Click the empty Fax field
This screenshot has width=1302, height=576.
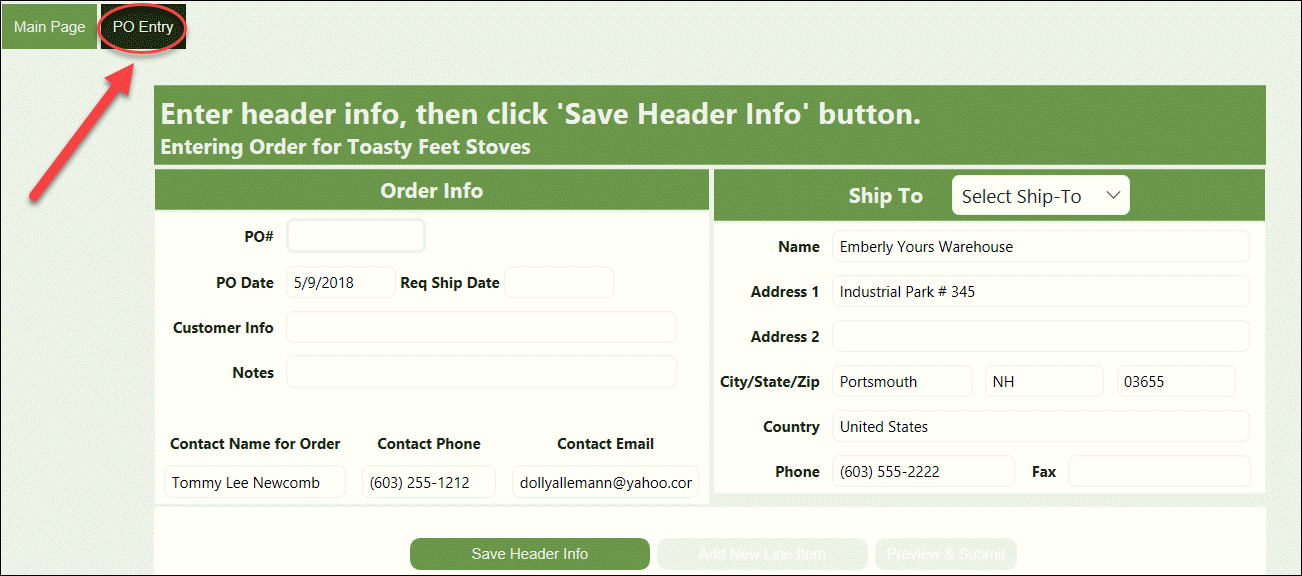(1159, 471)
